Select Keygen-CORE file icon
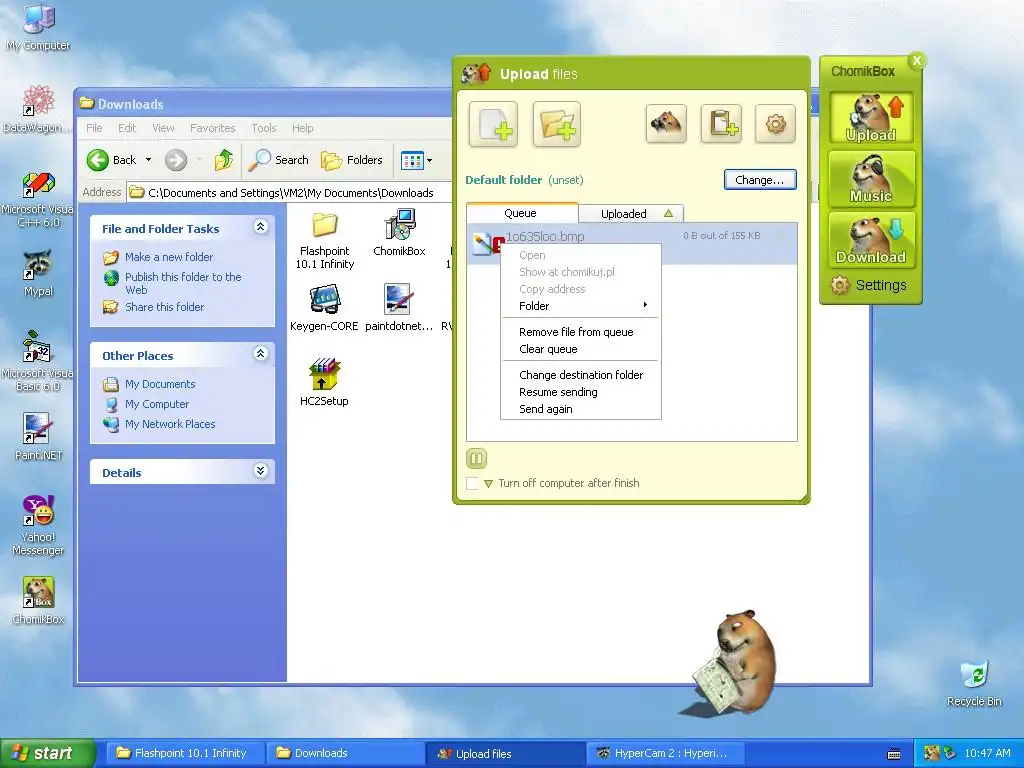This screenshot has width=1024, height=768. pos(324,308)
